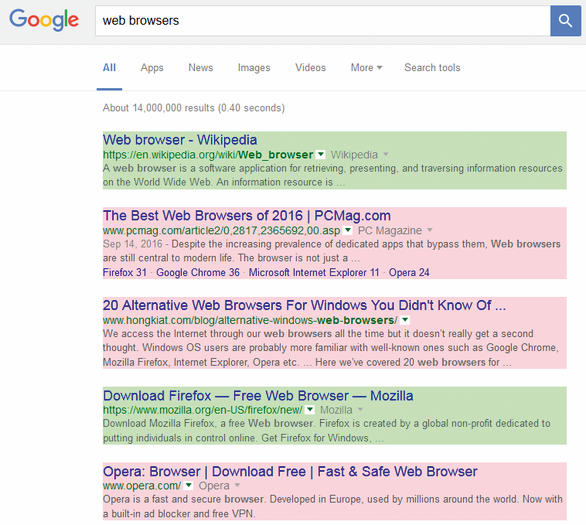Screen dimensions: 586x525
Task: Open the Download Firefox Mozilla result
Action: point(258,396)
